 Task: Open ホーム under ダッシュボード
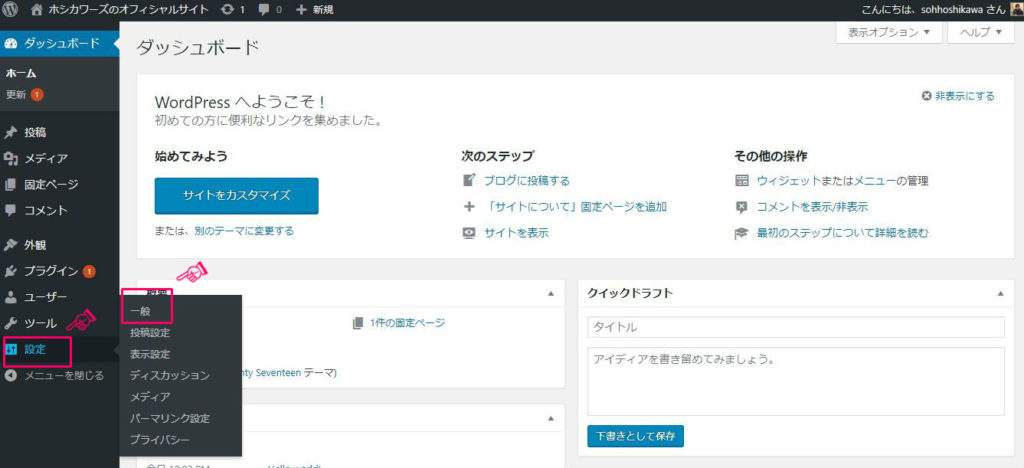click(21, 73)
